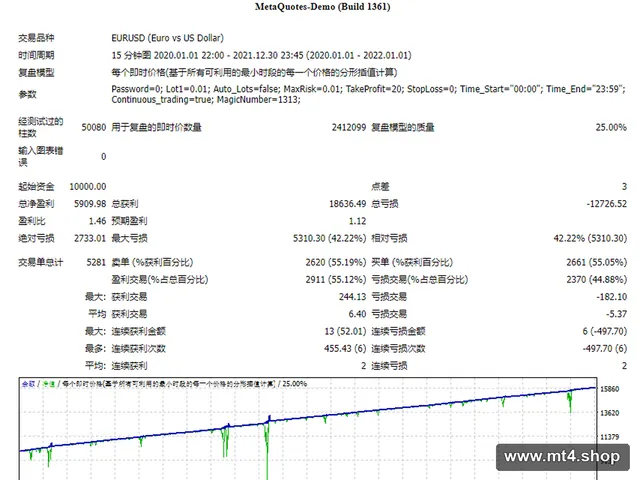
Task: Click the 15 分钟图 time period value
Action: pyautogui.click(x=261, y=55)
